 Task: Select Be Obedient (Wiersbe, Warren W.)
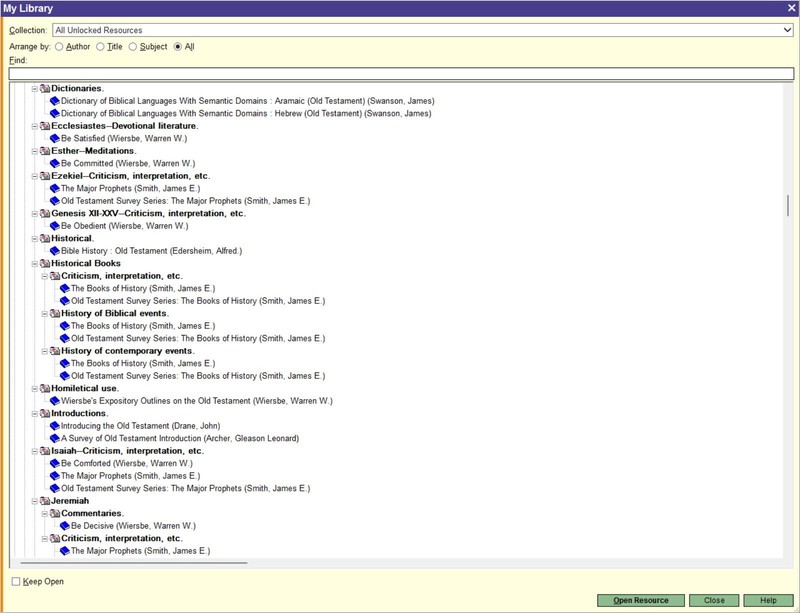(x=124, y=226)
